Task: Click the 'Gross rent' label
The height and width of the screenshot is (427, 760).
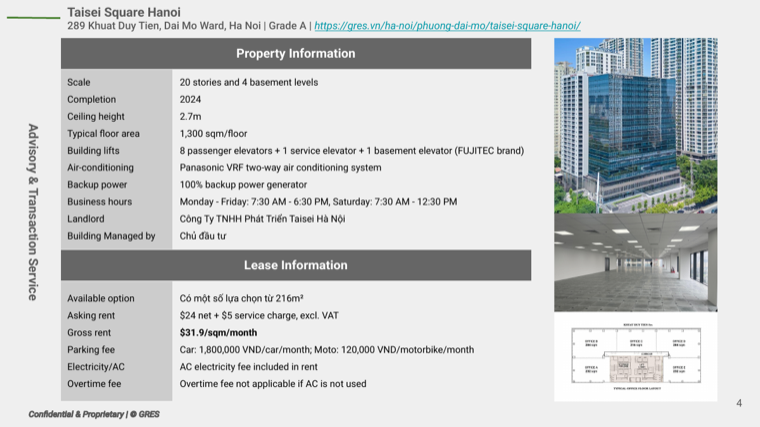Action: point(89,332)
